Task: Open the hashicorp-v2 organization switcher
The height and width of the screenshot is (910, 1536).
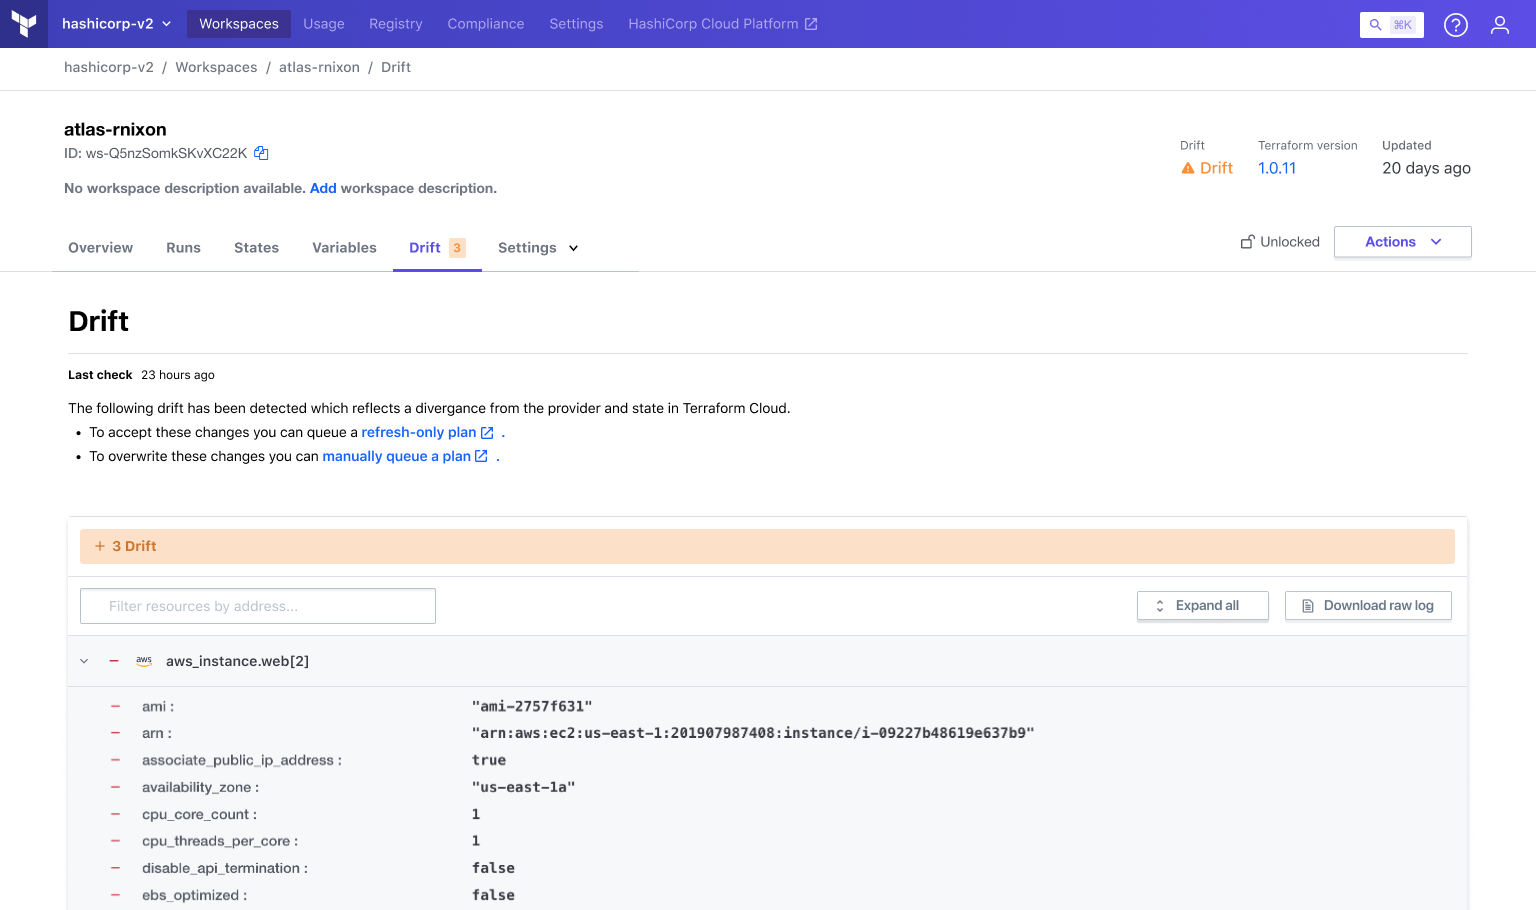Action: click(116, 23)
